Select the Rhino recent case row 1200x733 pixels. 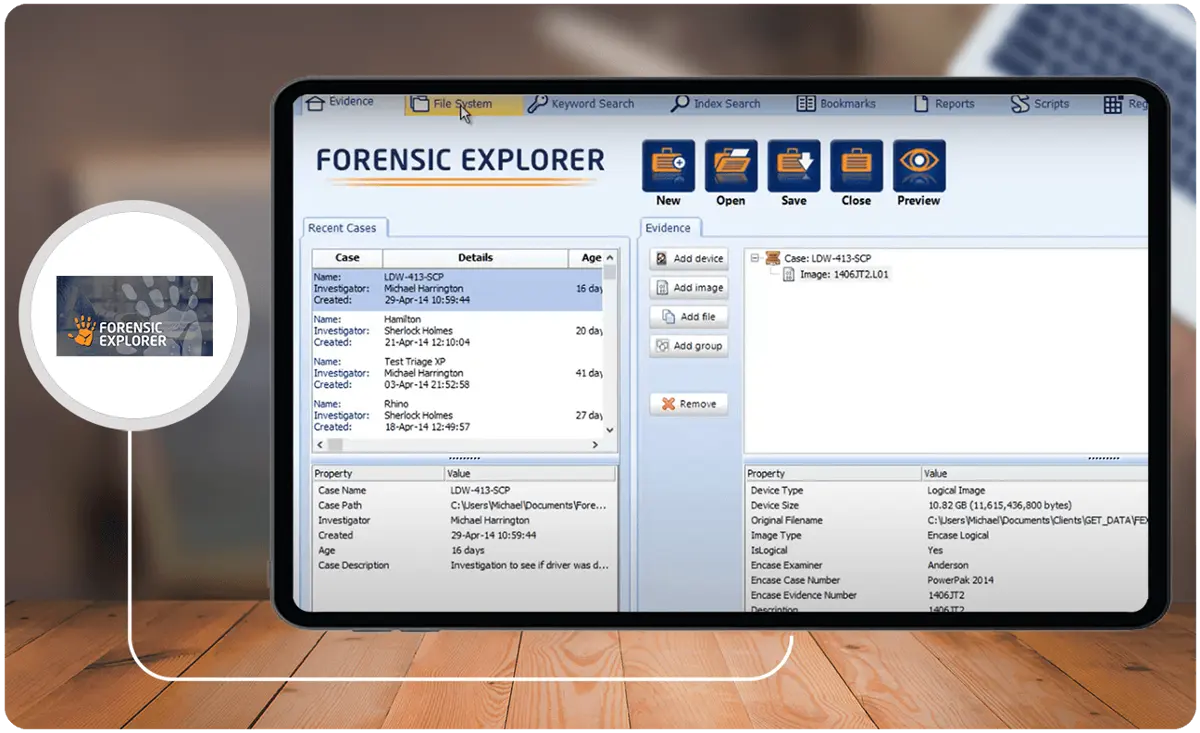click(x=458, y=415)
